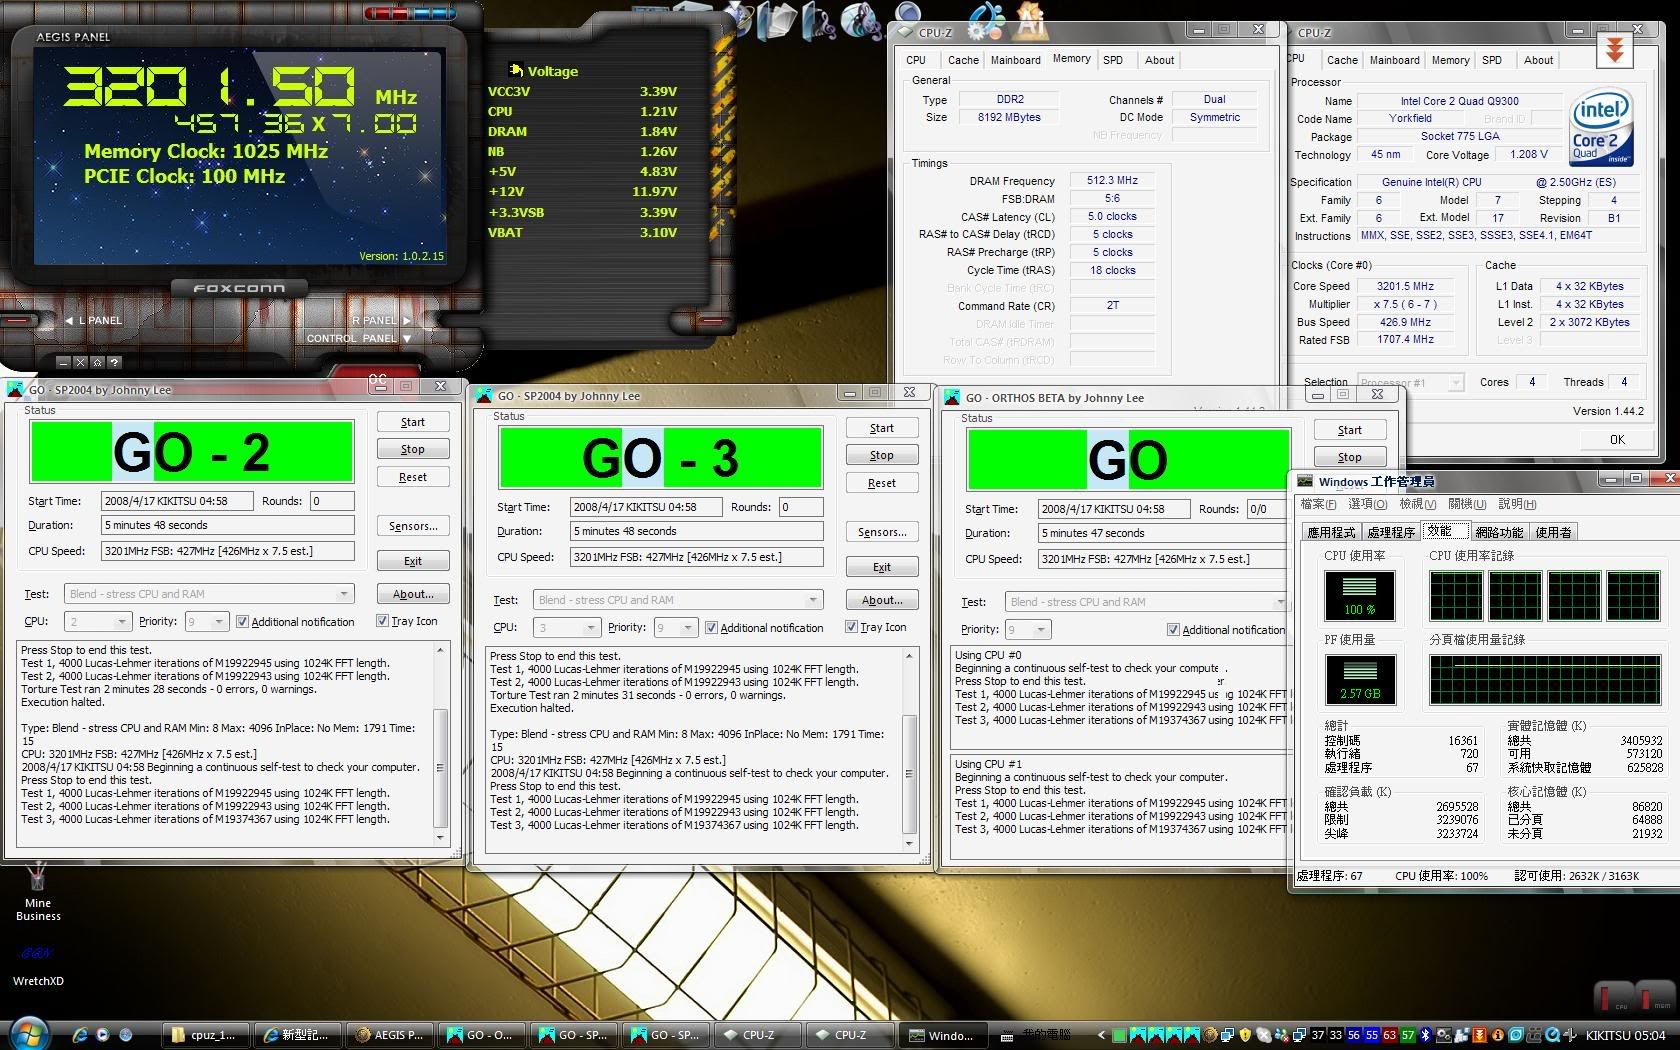The image size is (1680, 1050).
Task: Switch to GO - O... taskbar button
Action: (x=481, y=1035)
